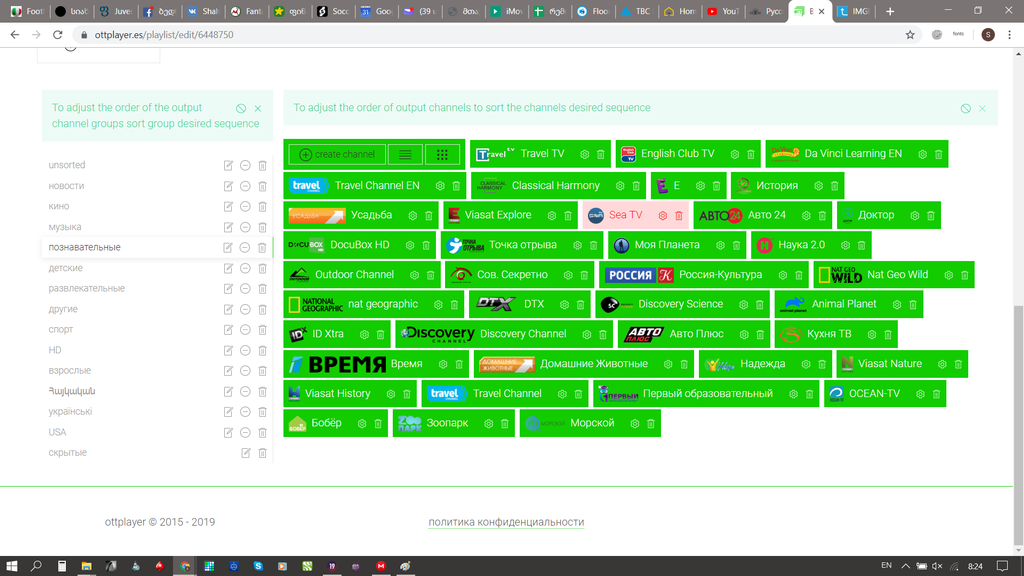Open settings for Морской channel
The image size is (1024, 576).
(635, 424)
